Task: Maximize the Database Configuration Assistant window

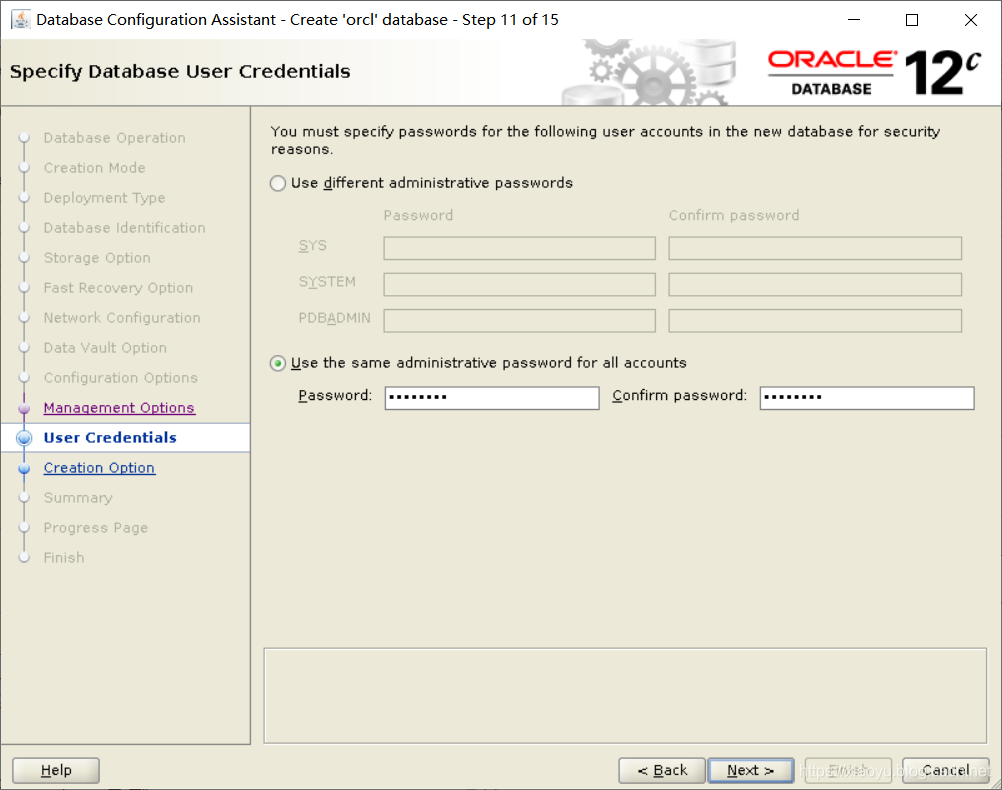Action: pos(912,20)
